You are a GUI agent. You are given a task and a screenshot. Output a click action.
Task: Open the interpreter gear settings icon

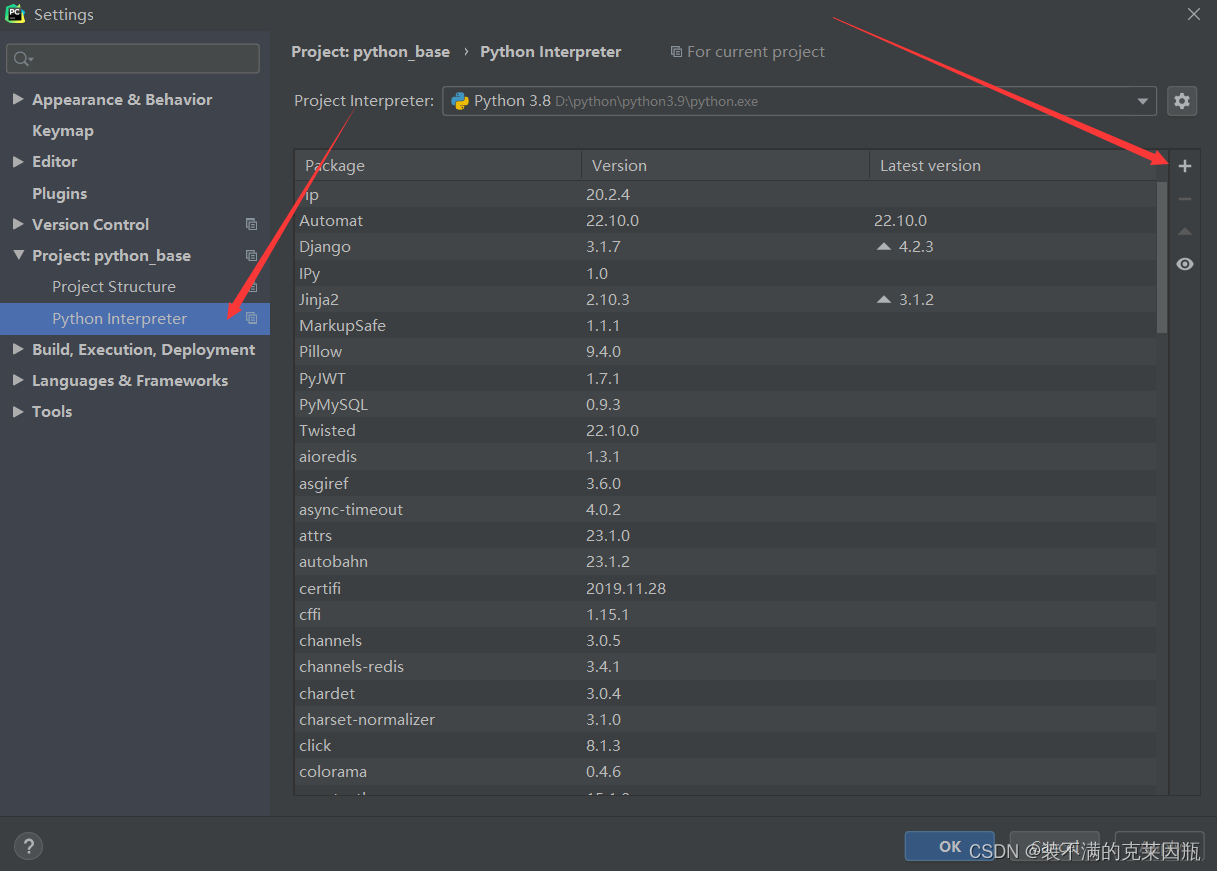click(1182, 101)
